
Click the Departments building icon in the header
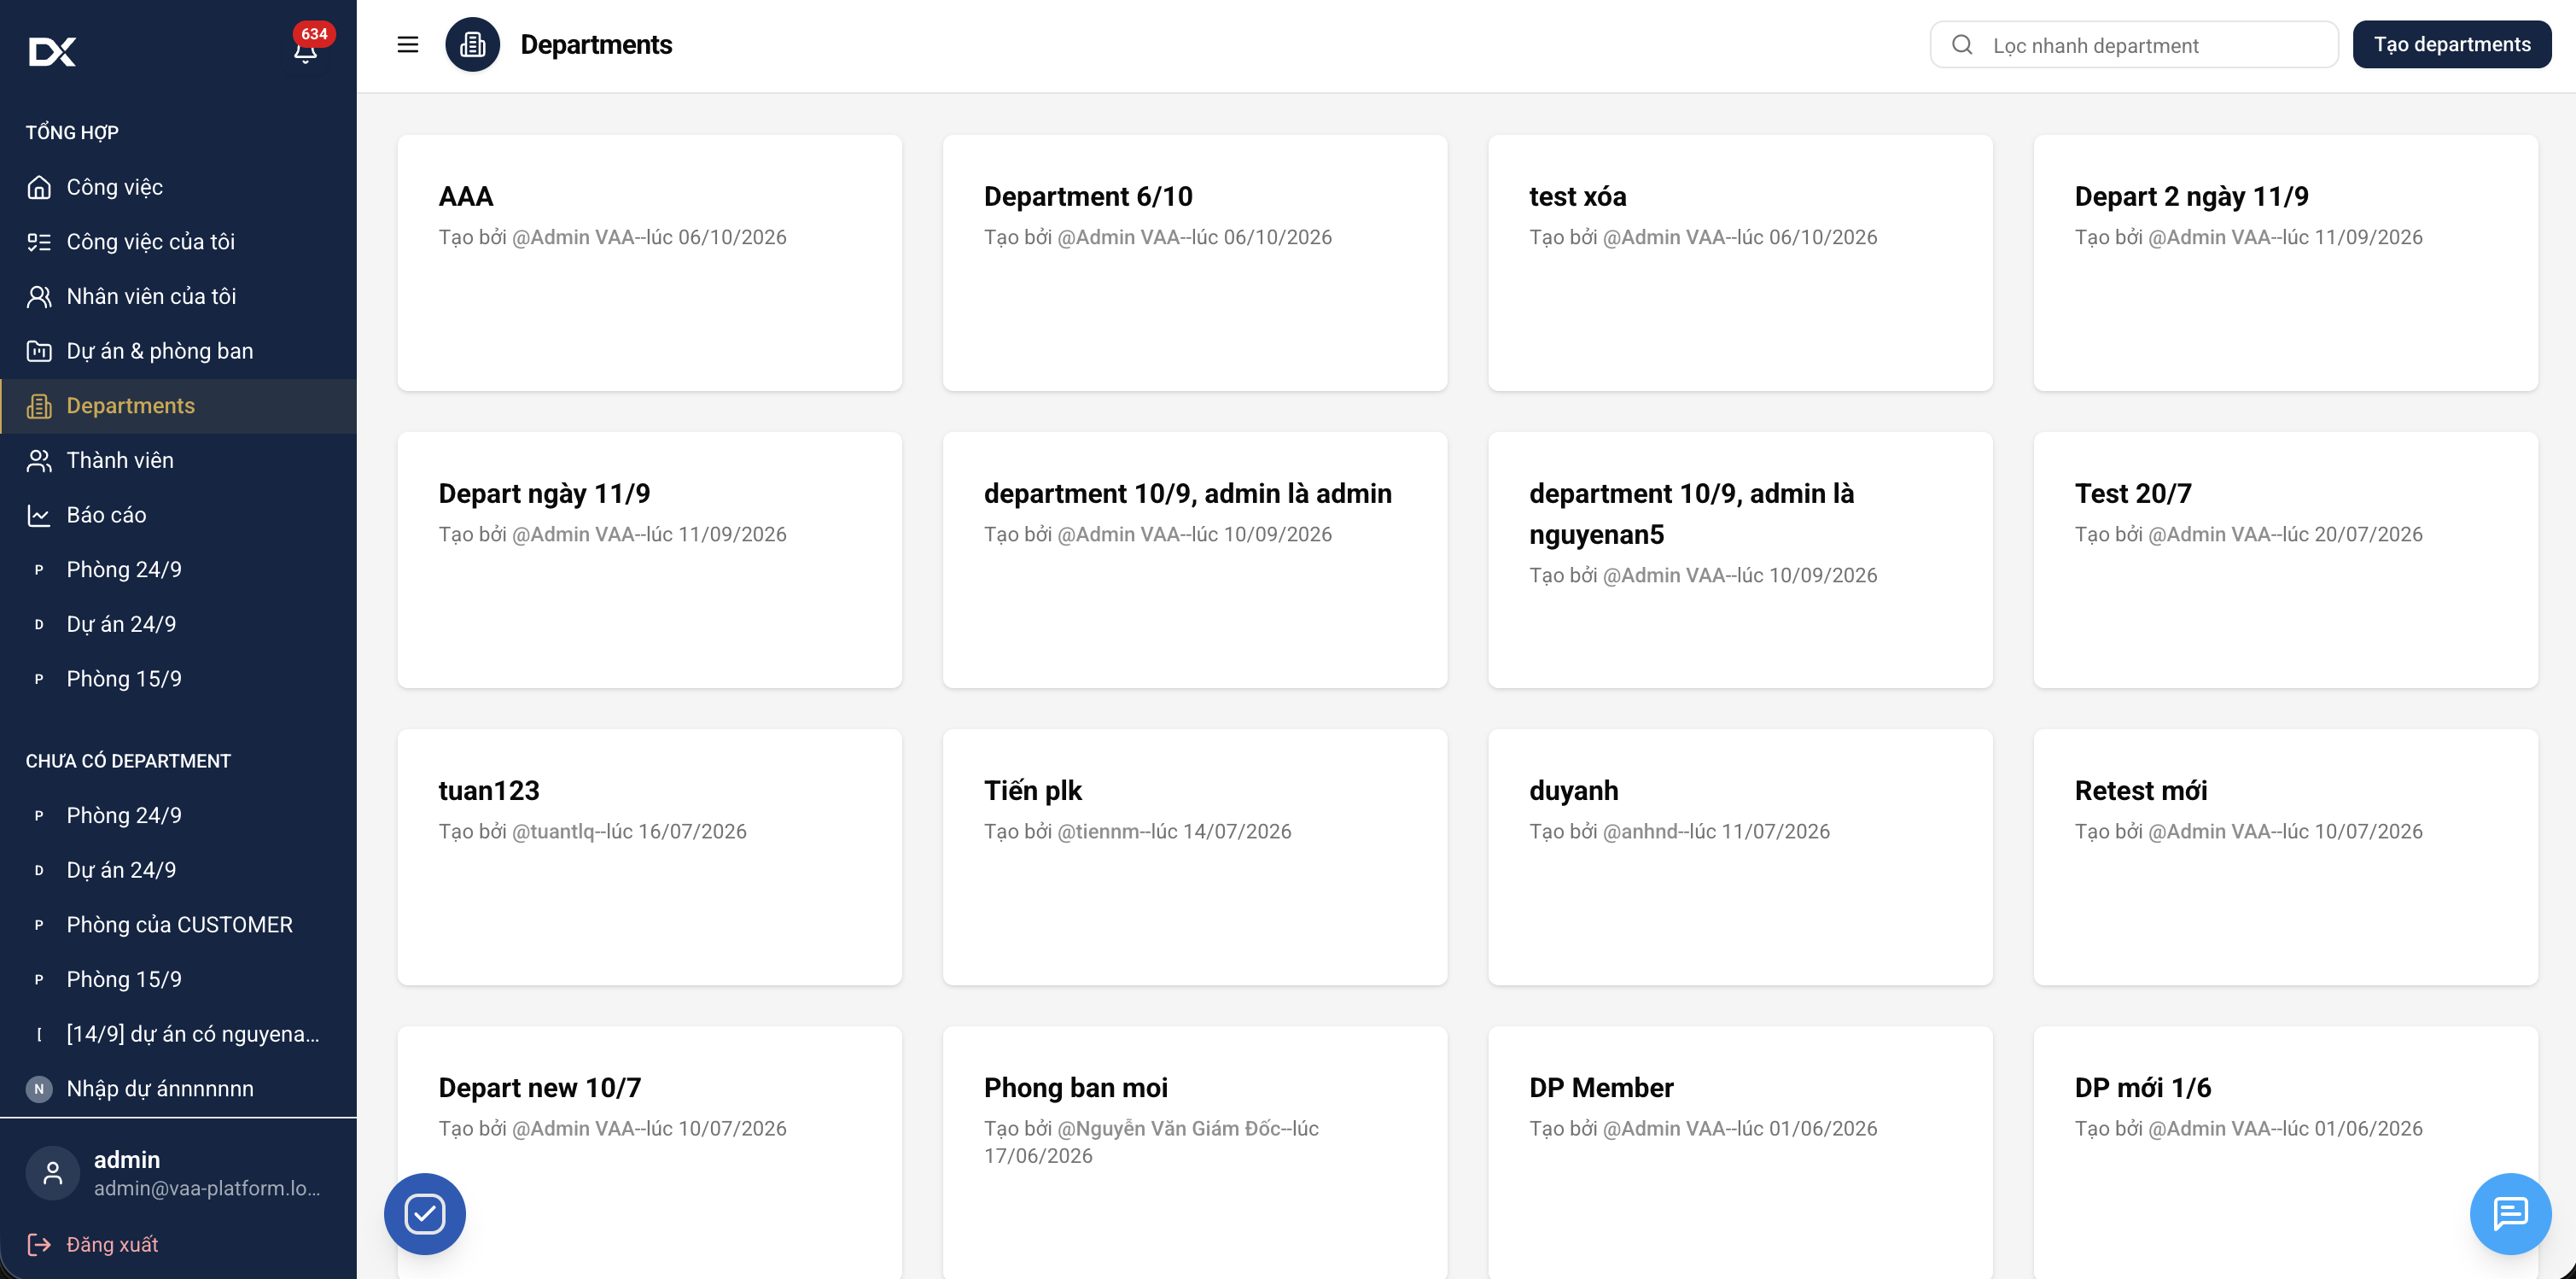coord(473,45)
